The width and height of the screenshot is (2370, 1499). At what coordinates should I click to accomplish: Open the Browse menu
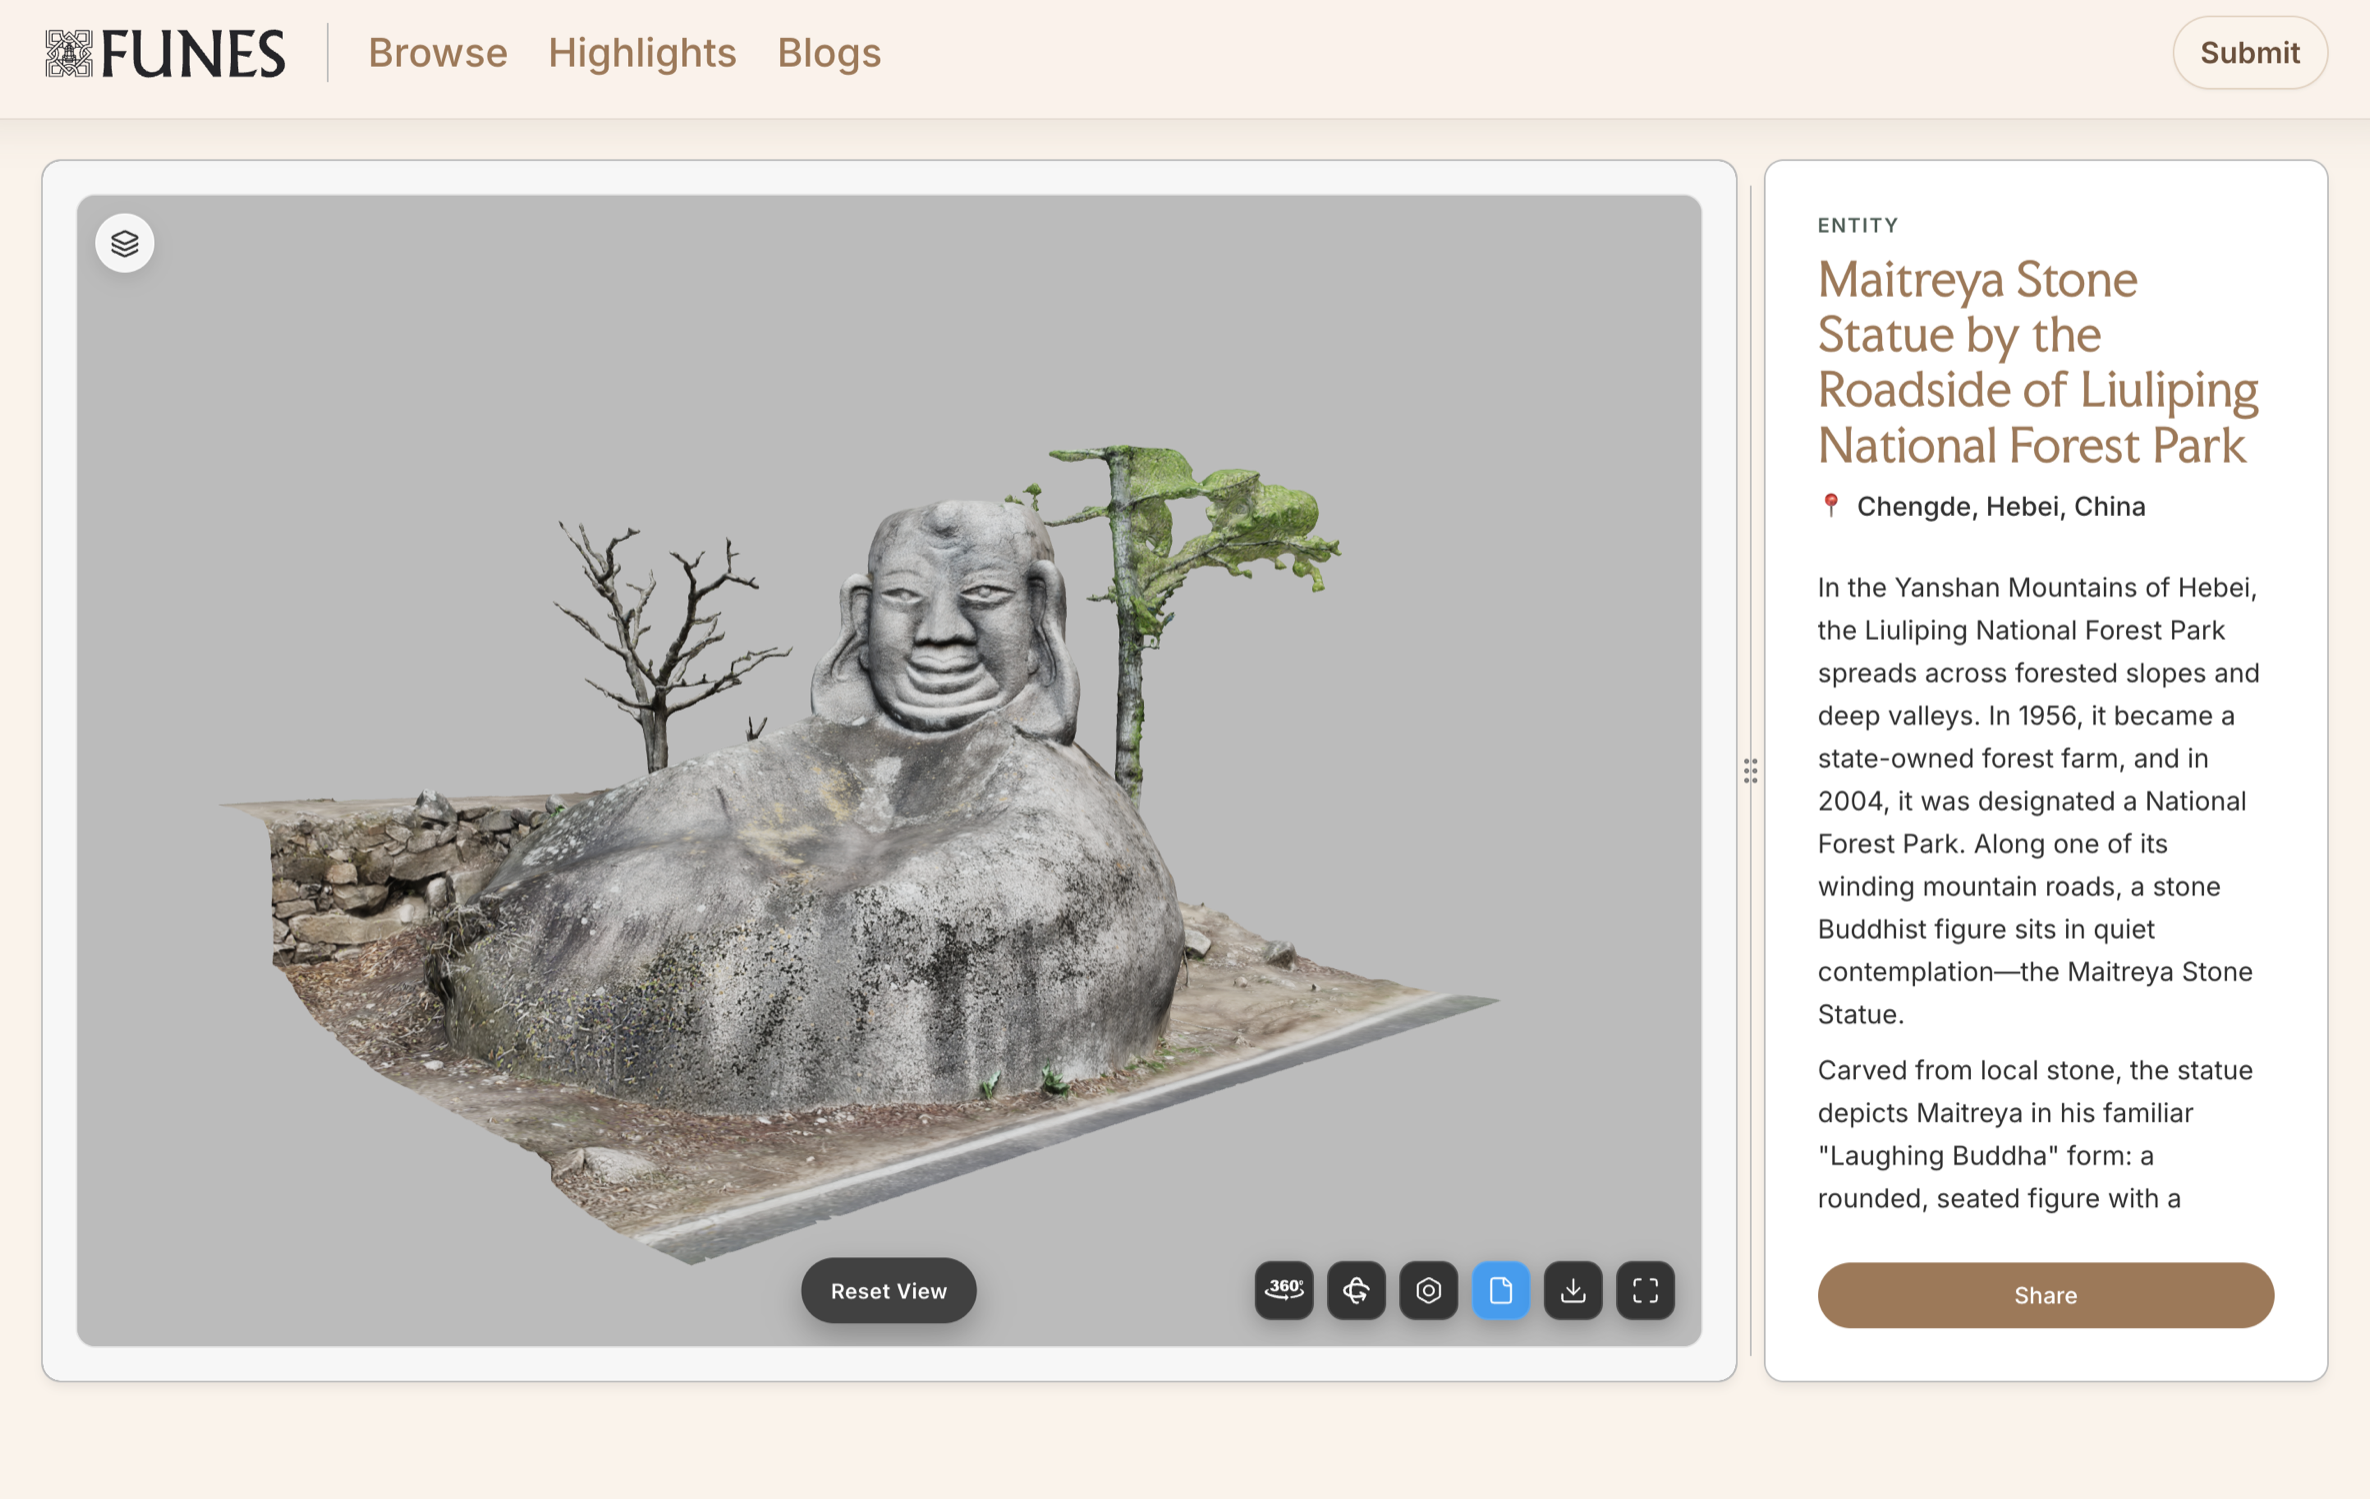pos(437,52)
